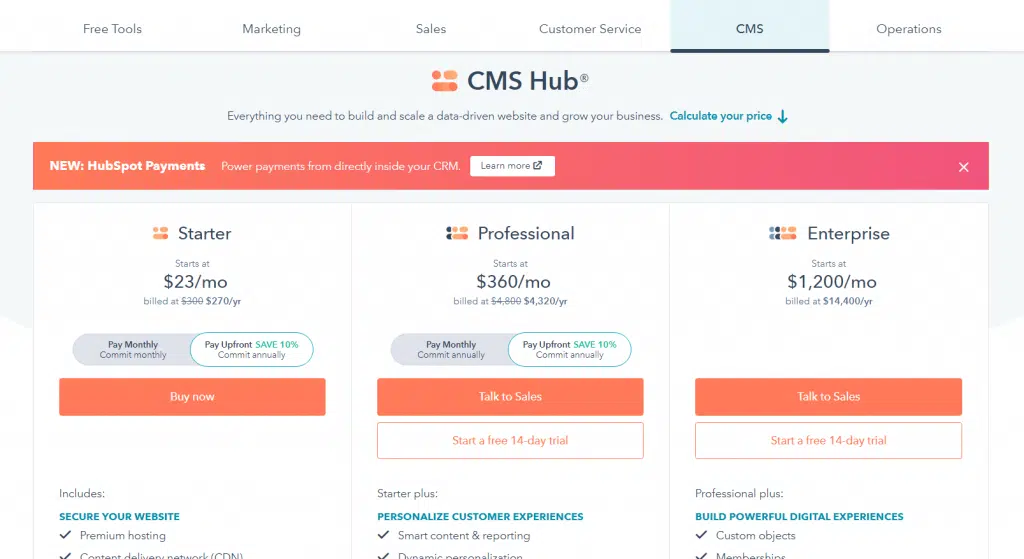Click the CMS Hub logo icon
This screenshot has height=559, width=1024.
click(x=445, y=81)
